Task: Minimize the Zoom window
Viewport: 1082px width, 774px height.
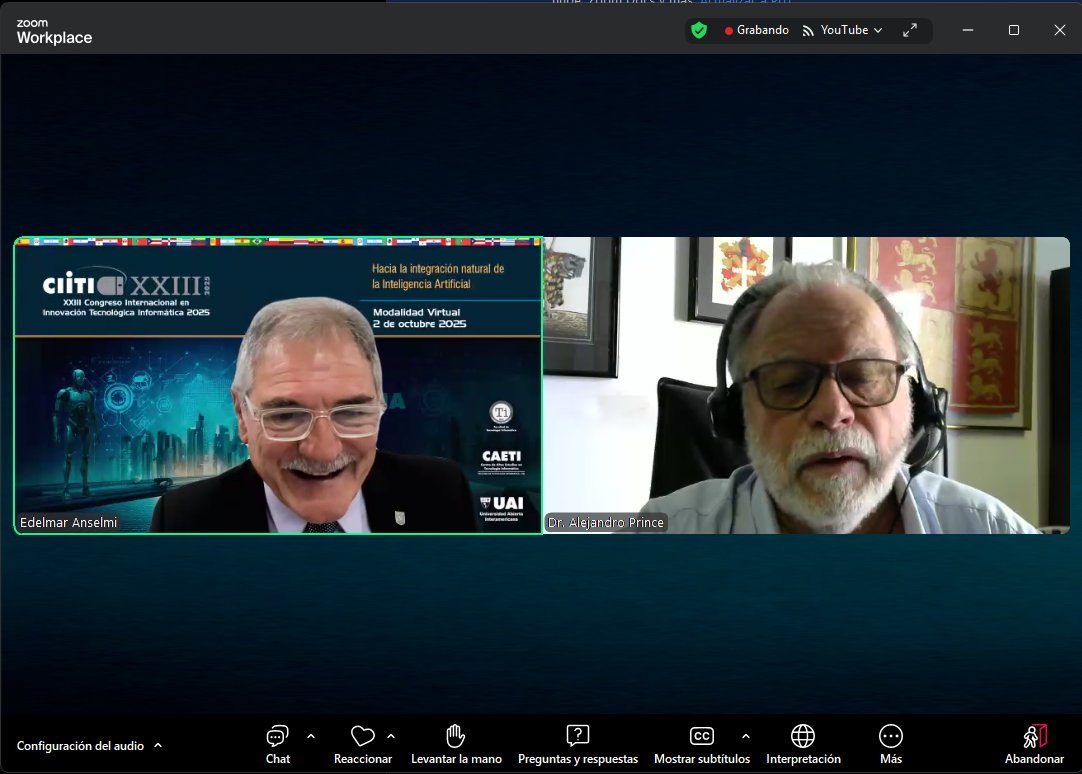Action: 968,30
